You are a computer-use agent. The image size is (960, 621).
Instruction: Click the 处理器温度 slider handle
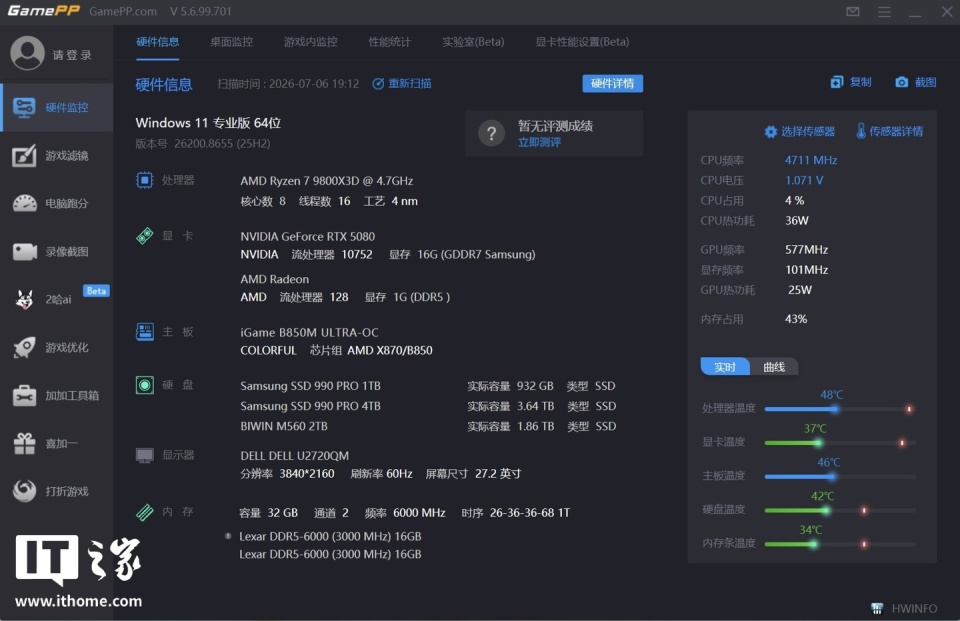pos(834,408)
